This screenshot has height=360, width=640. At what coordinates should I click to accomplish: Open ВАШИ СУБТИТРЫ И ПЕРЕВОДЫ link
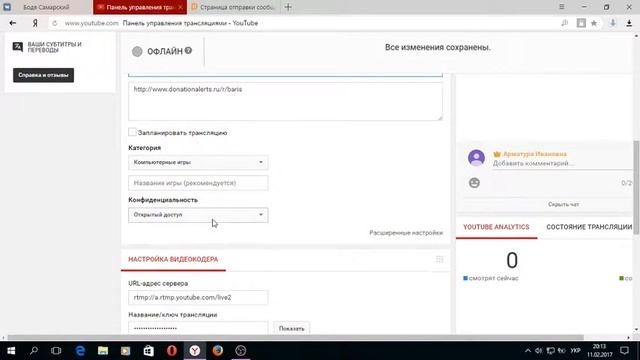click(x=54, y=47)
